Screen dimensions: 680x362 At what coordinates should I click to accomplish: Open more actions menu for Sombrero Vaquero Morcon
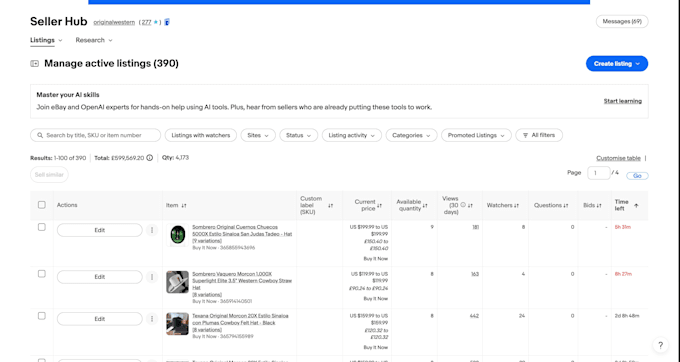[152, 277]
